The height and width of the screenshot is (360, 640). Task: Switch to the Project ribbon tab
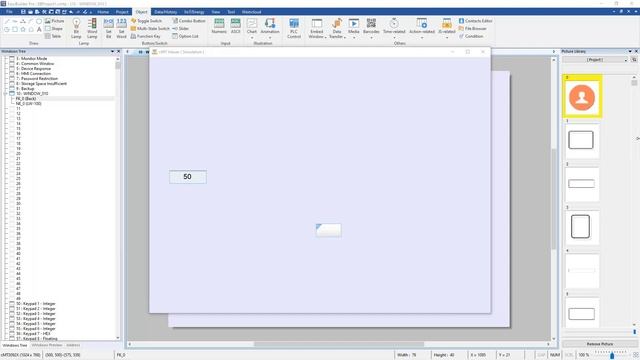click(x=122, y=12)
